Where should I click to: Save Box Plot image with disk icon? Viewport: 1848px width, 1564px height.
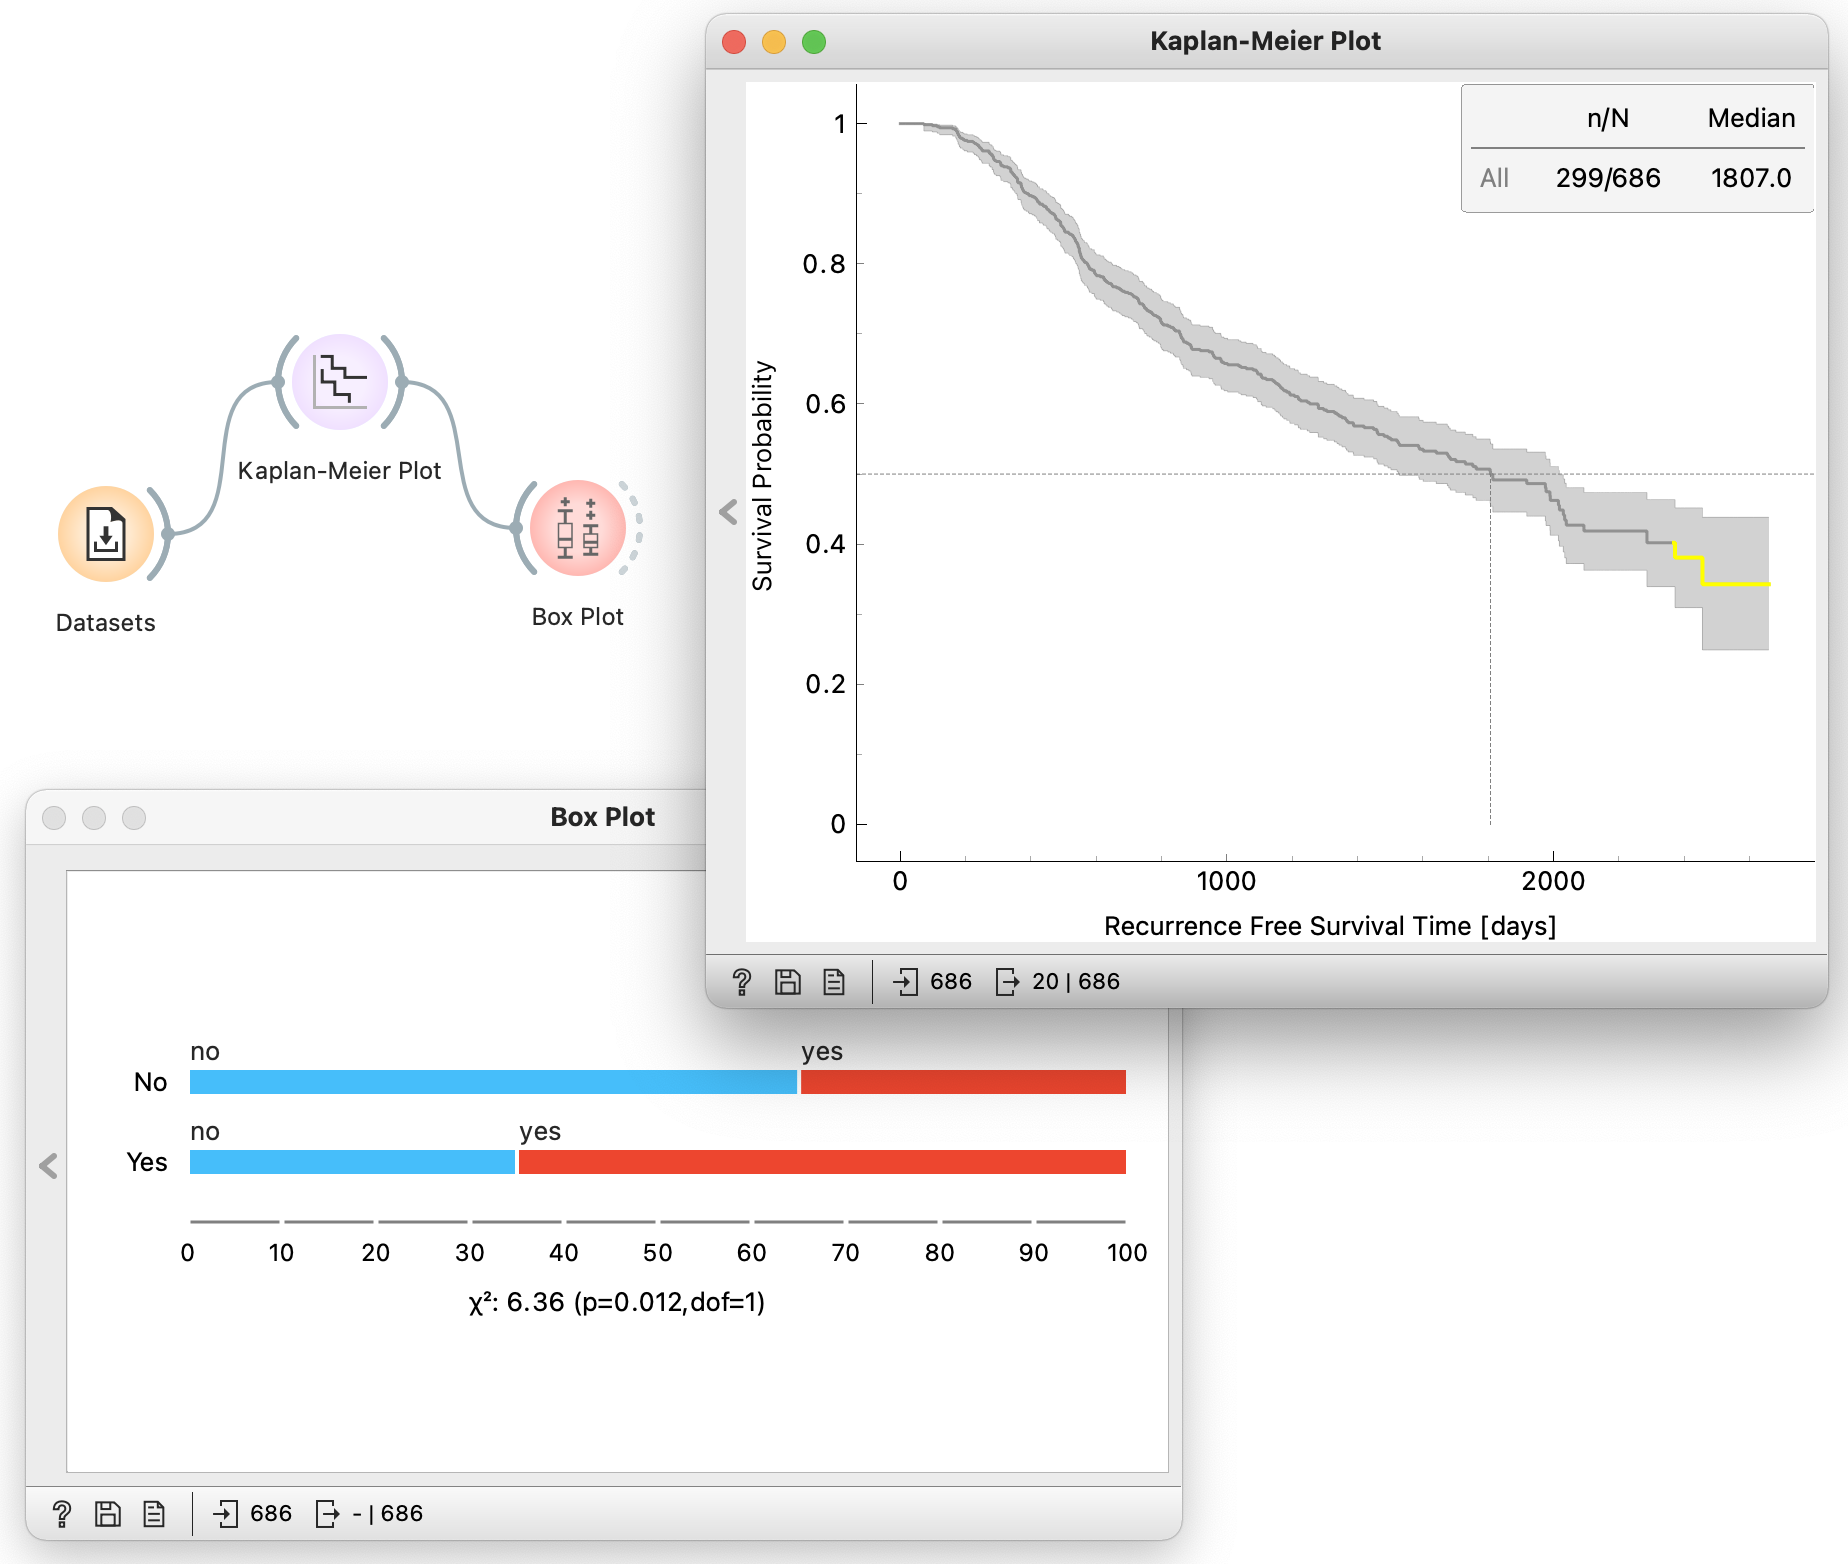(x=108, y=1514)
